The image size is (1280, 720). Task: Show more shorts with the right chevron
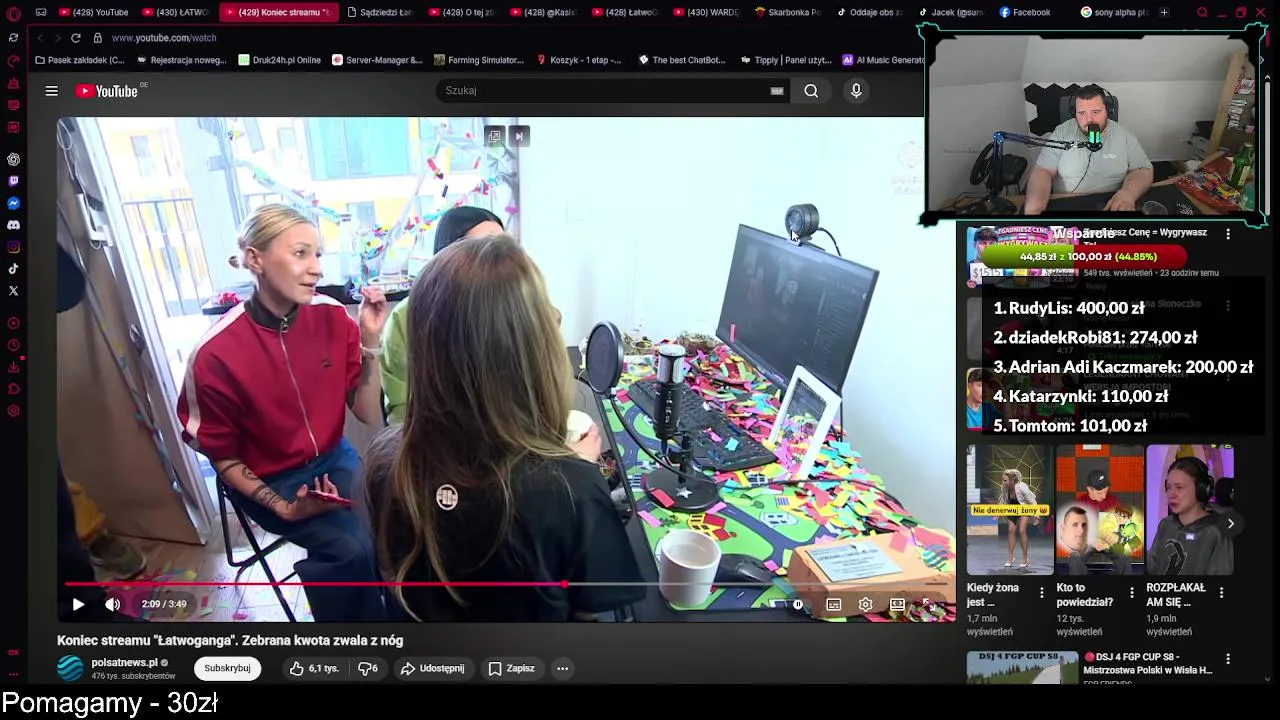coord(1231,523)
